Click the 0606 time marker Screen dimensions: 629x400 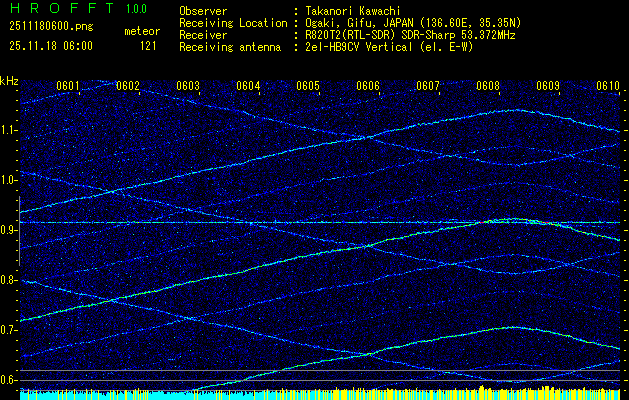[368, 85]
